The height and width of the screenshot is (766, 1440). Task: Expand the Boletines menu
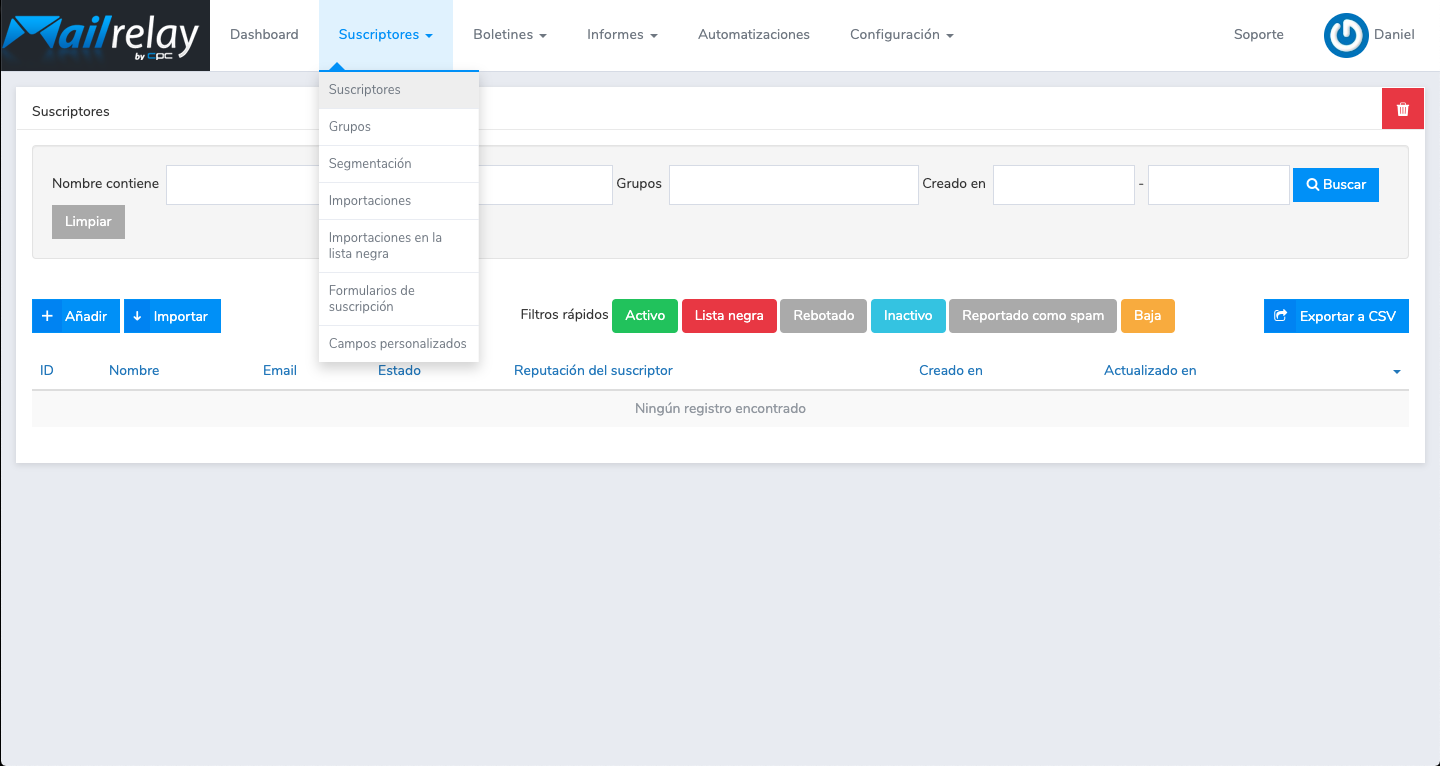pyautogui.click(x=510, y=34)
